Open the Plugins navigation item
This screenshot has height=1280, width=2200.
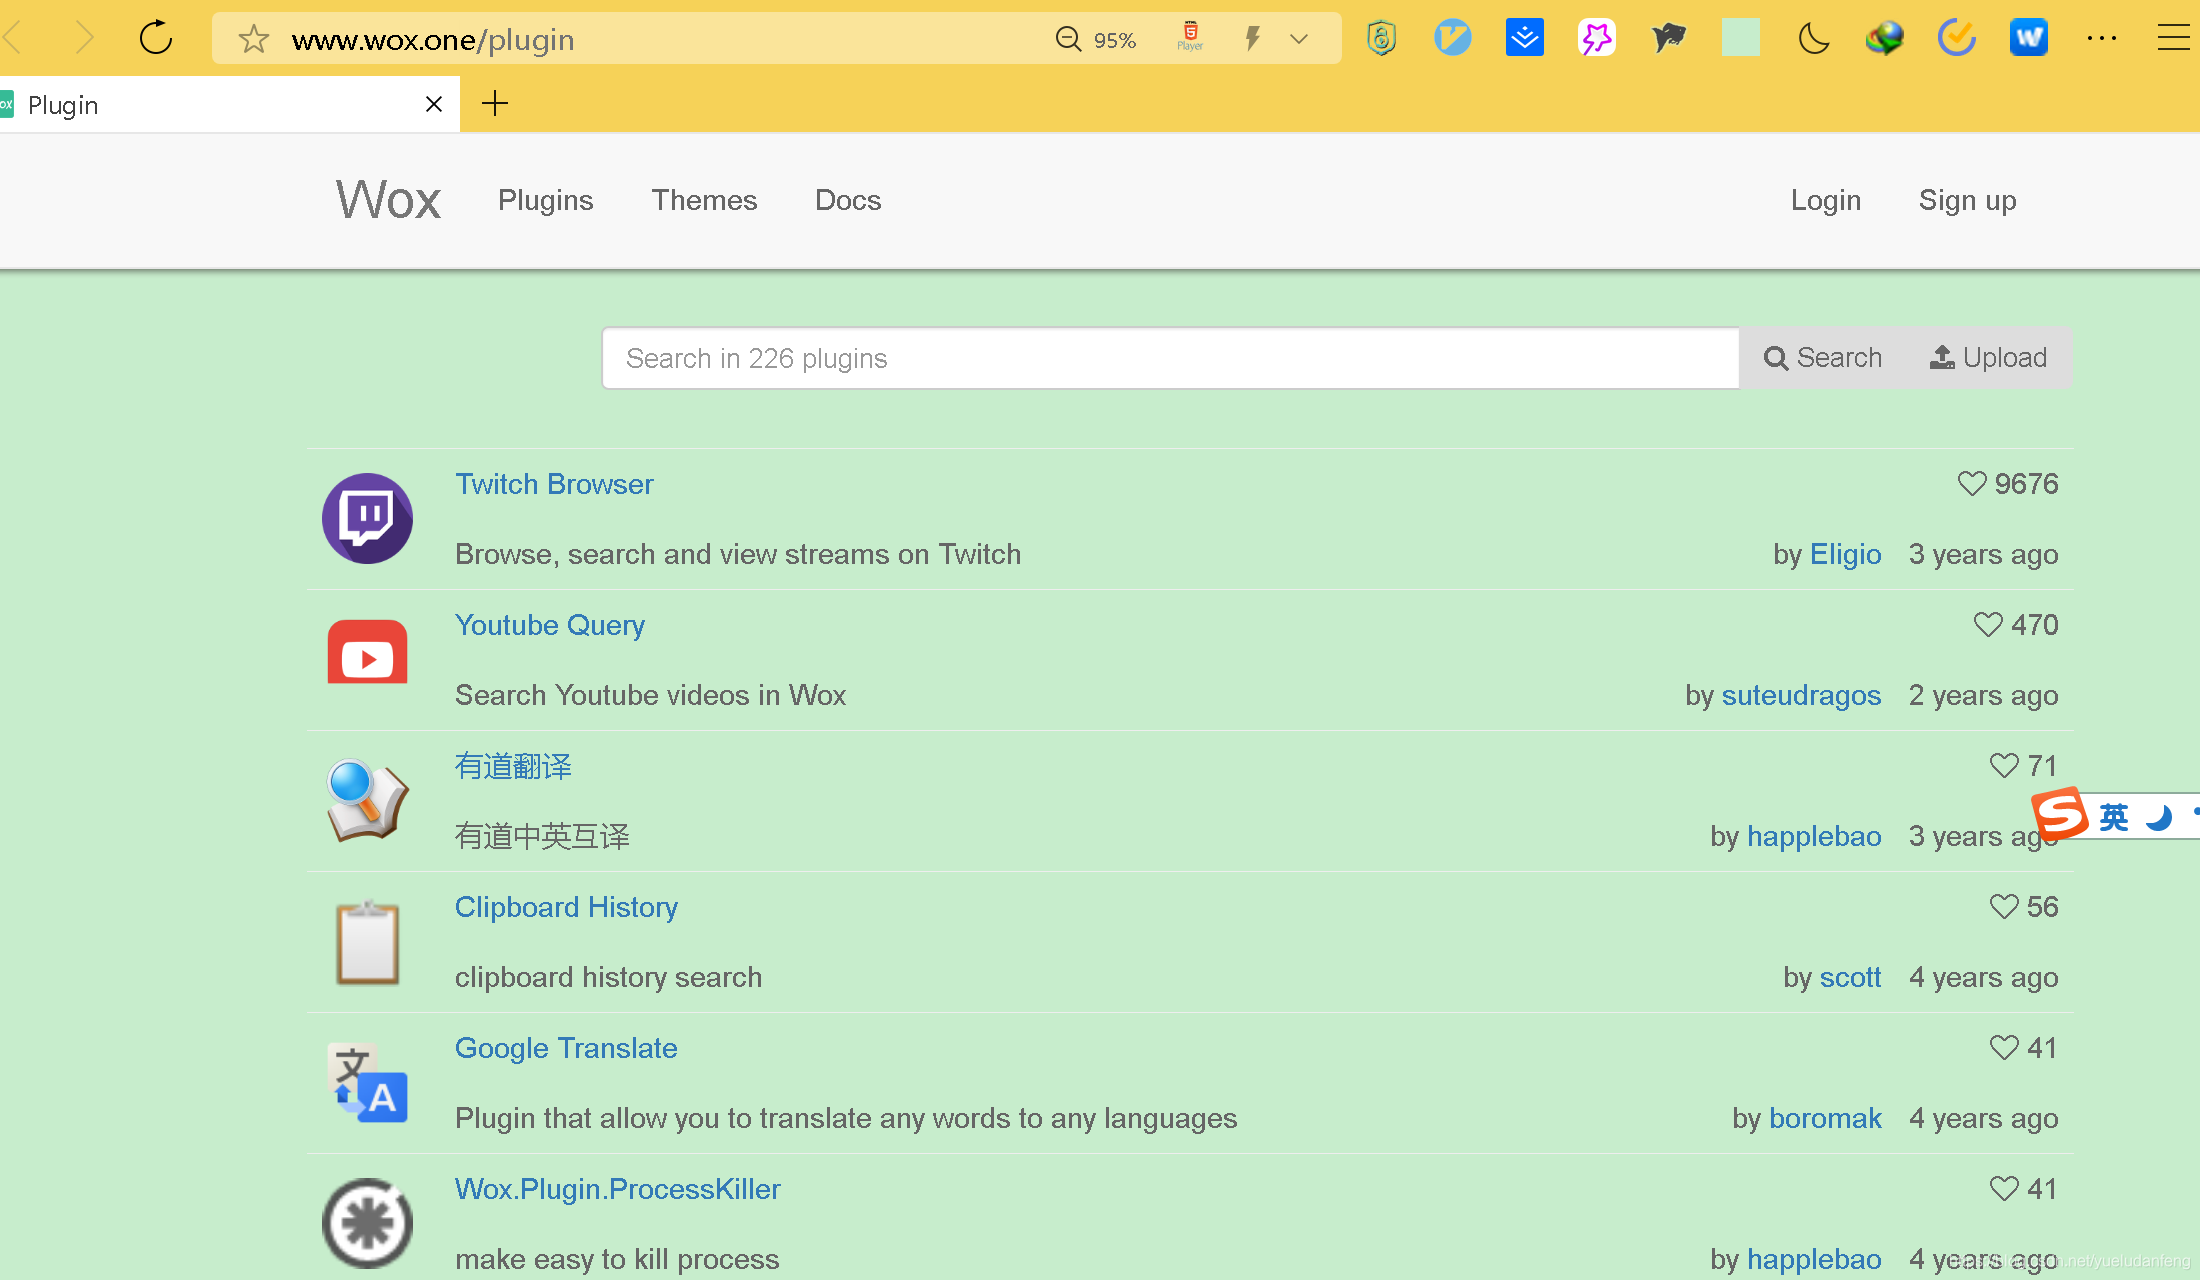pyautogui.click(x=546, y=200)
